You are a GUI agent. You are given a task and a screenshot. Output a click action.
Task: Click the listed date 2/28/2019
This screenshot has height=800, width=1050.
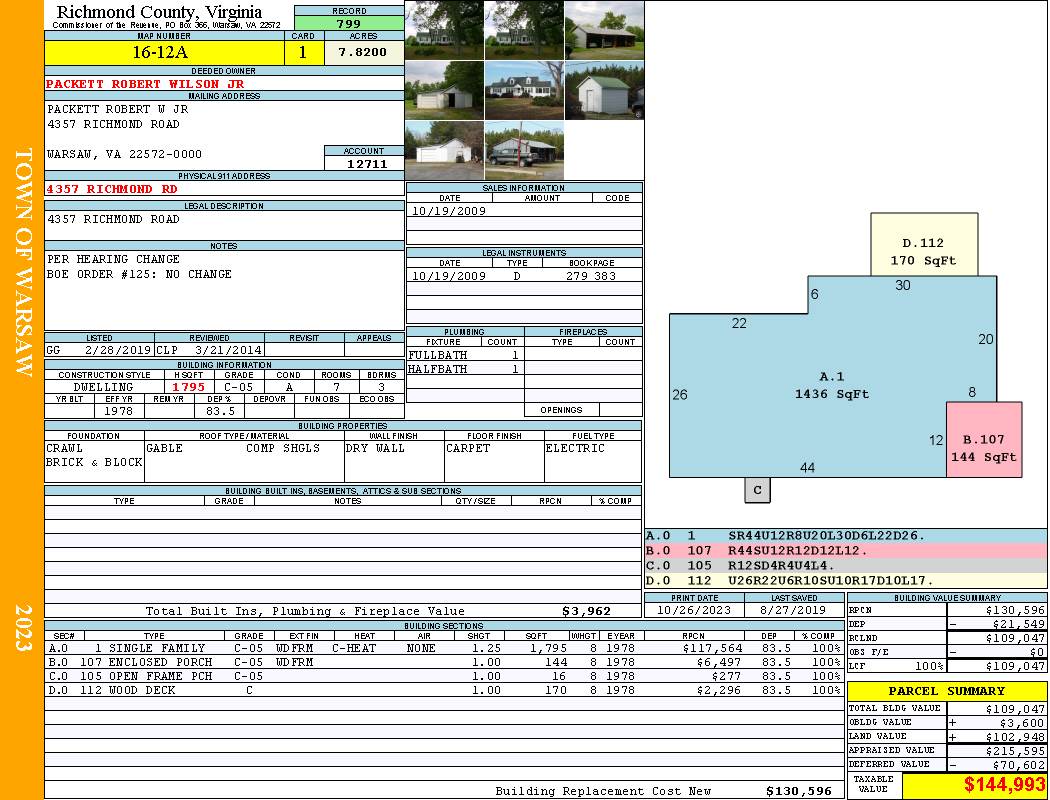tap(118, 350)
